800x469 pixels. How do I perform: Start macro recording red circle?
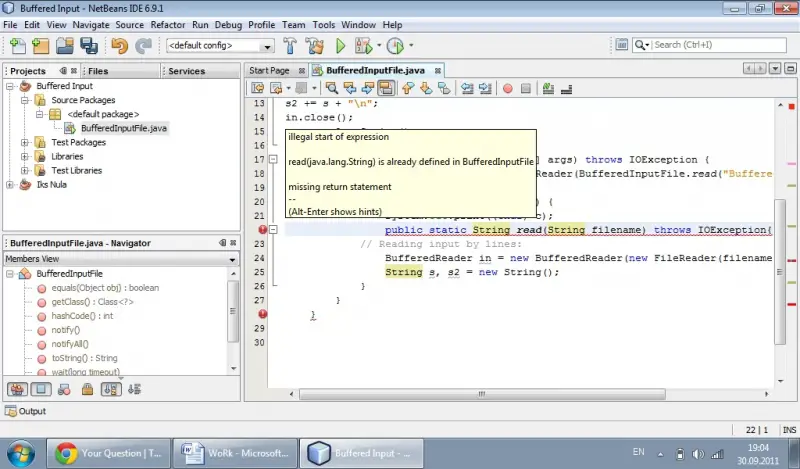pyautogui.click(x=508, y=89)
